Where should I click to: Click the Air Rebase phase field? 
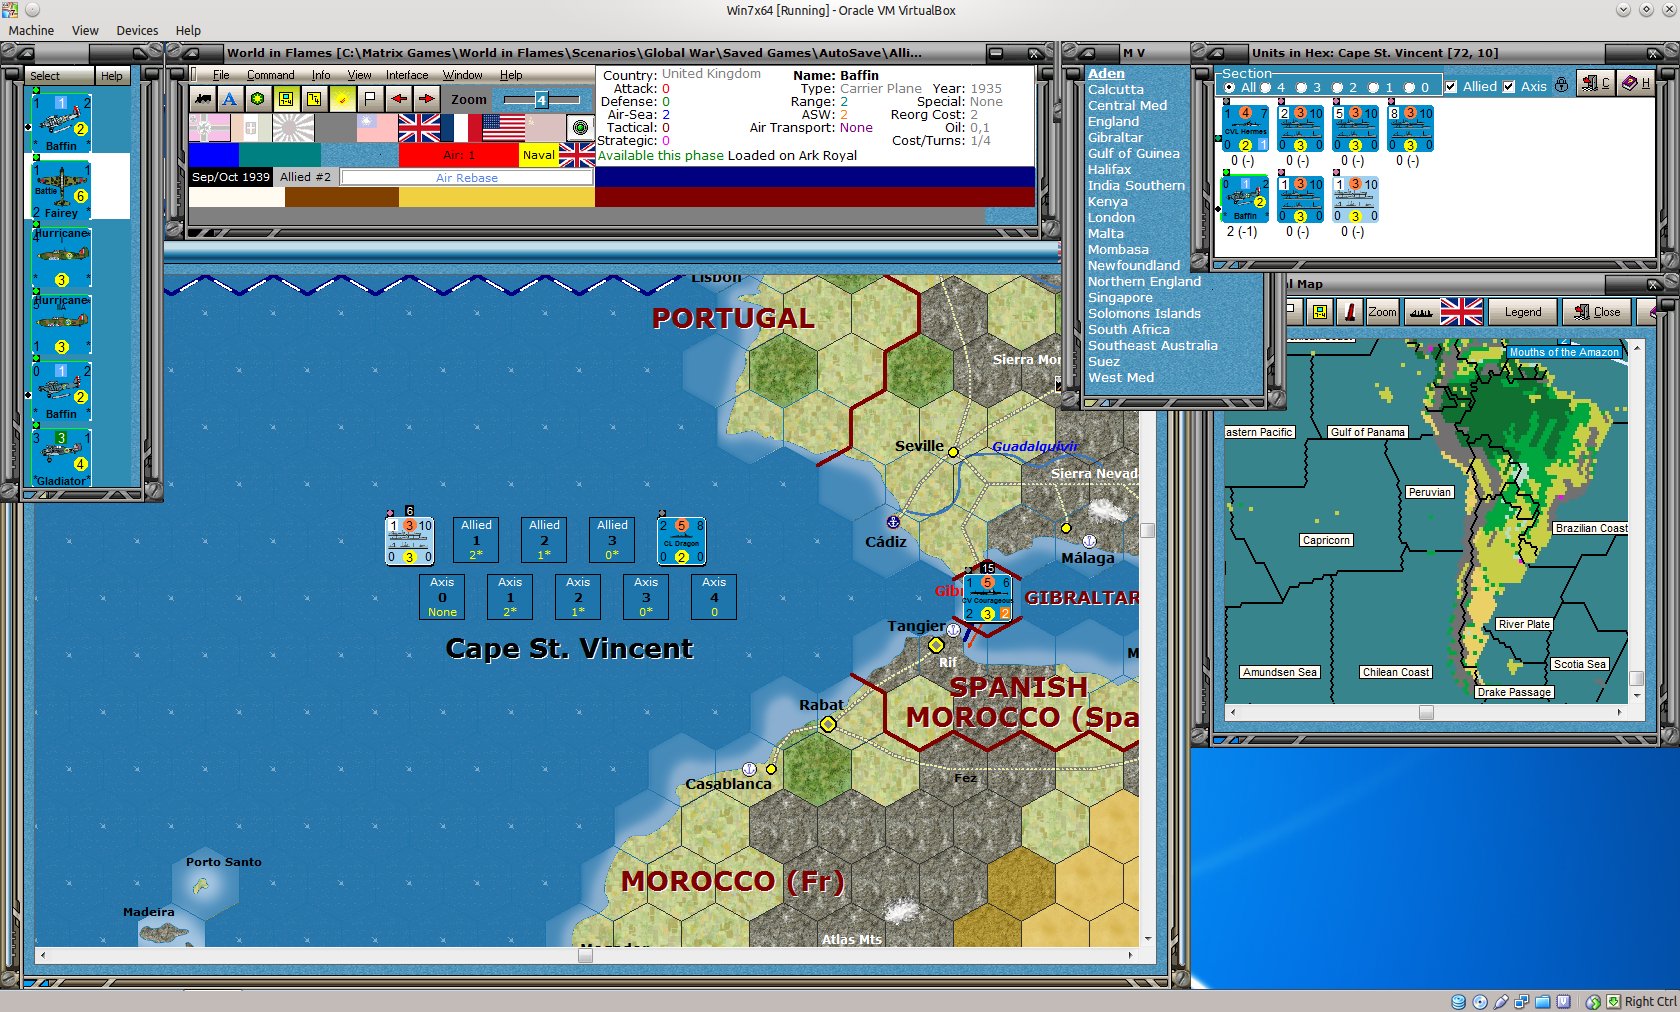[x=467, y=178]
